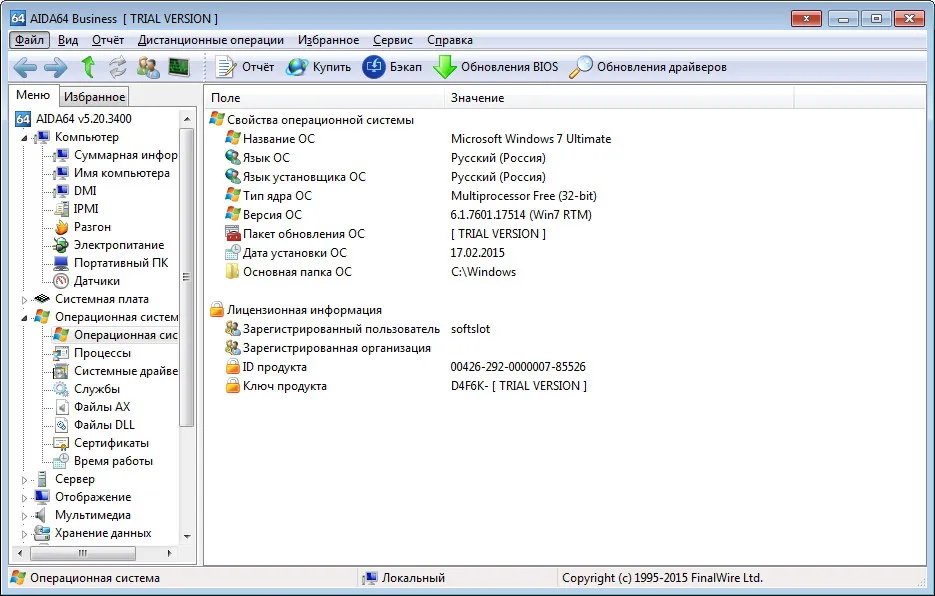This screenshot has width=935, height=596.
Task: Click the forward arrow toolbar icon
Action: point(56,67)
